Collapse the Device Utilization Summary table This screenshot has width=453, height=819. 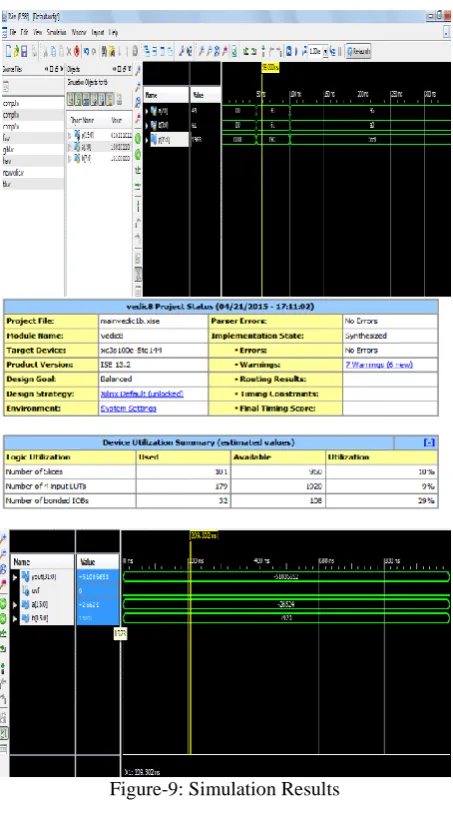point(429,443)
